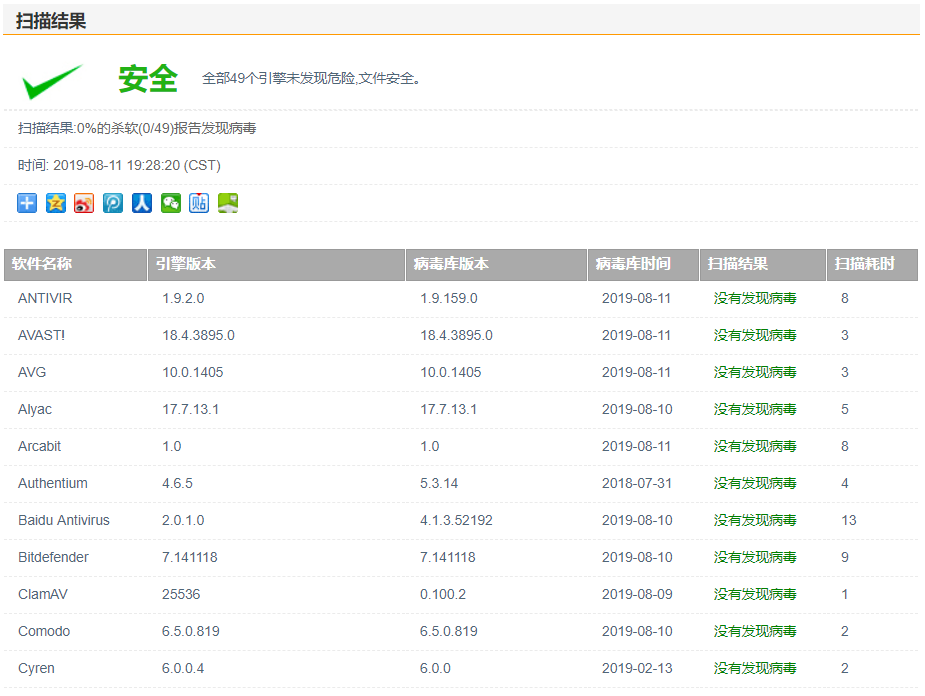Share to Sina Weibo via red-eye icon
Image resolution: width=925 pixels, height=696 pixels.
[84, 203]
